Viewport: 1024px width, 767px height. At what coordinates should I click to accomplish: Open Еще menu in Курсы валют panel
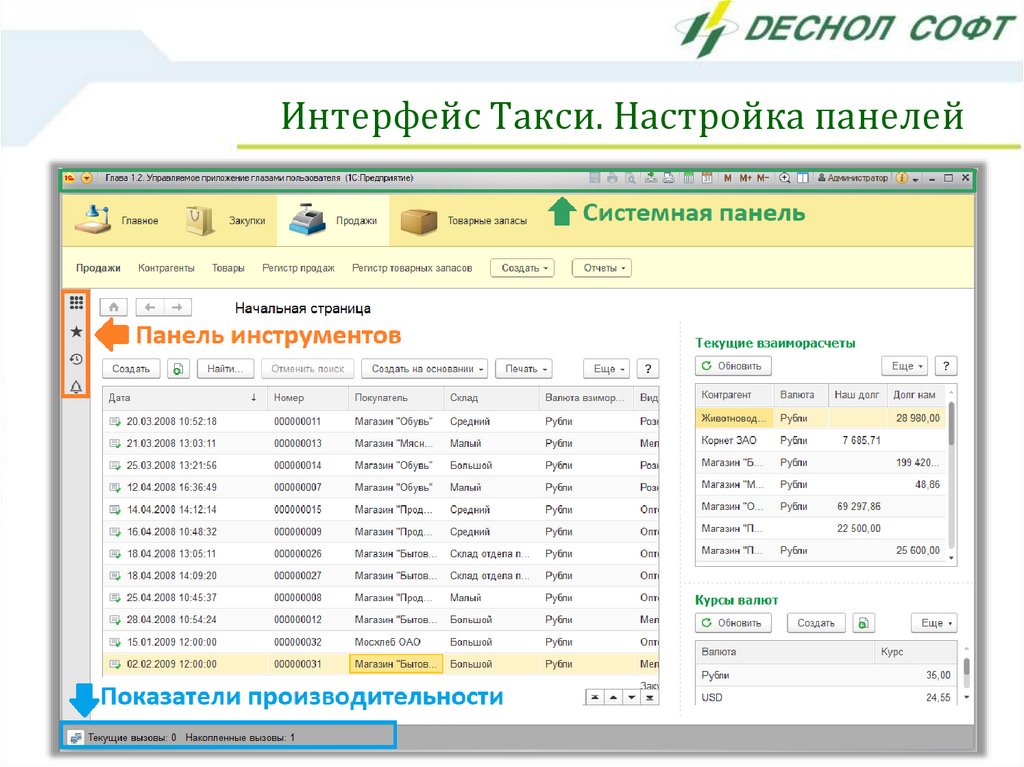(x=936, y=623)
